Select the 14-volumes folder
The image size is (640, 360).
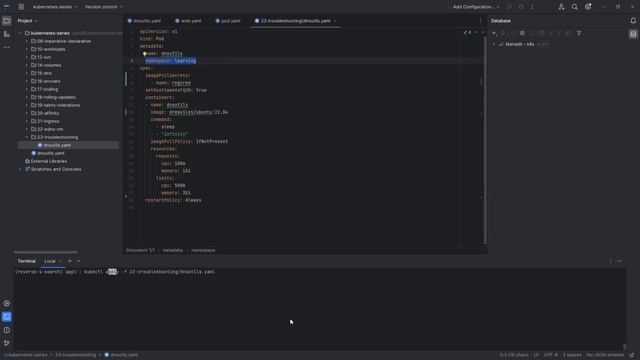pos(49,65)
